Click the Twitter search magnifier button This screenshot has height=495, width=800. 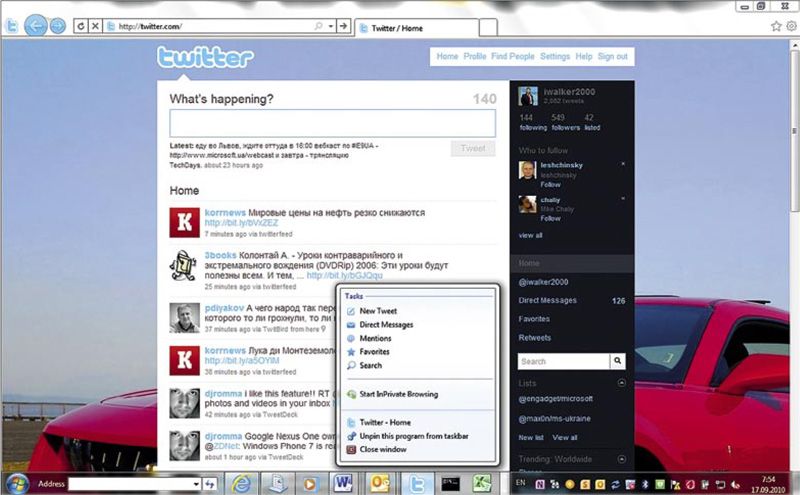click(617, 361)
